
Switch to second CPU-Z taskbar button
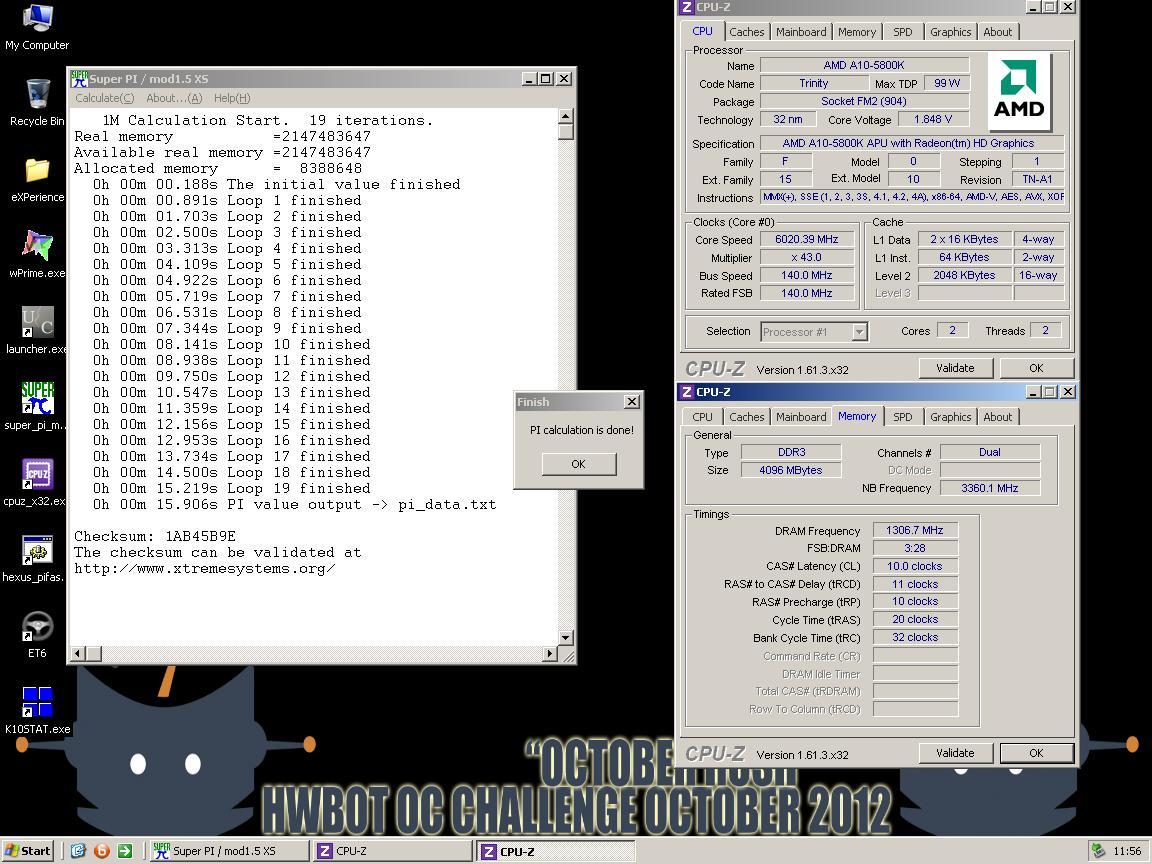(556, 852)
